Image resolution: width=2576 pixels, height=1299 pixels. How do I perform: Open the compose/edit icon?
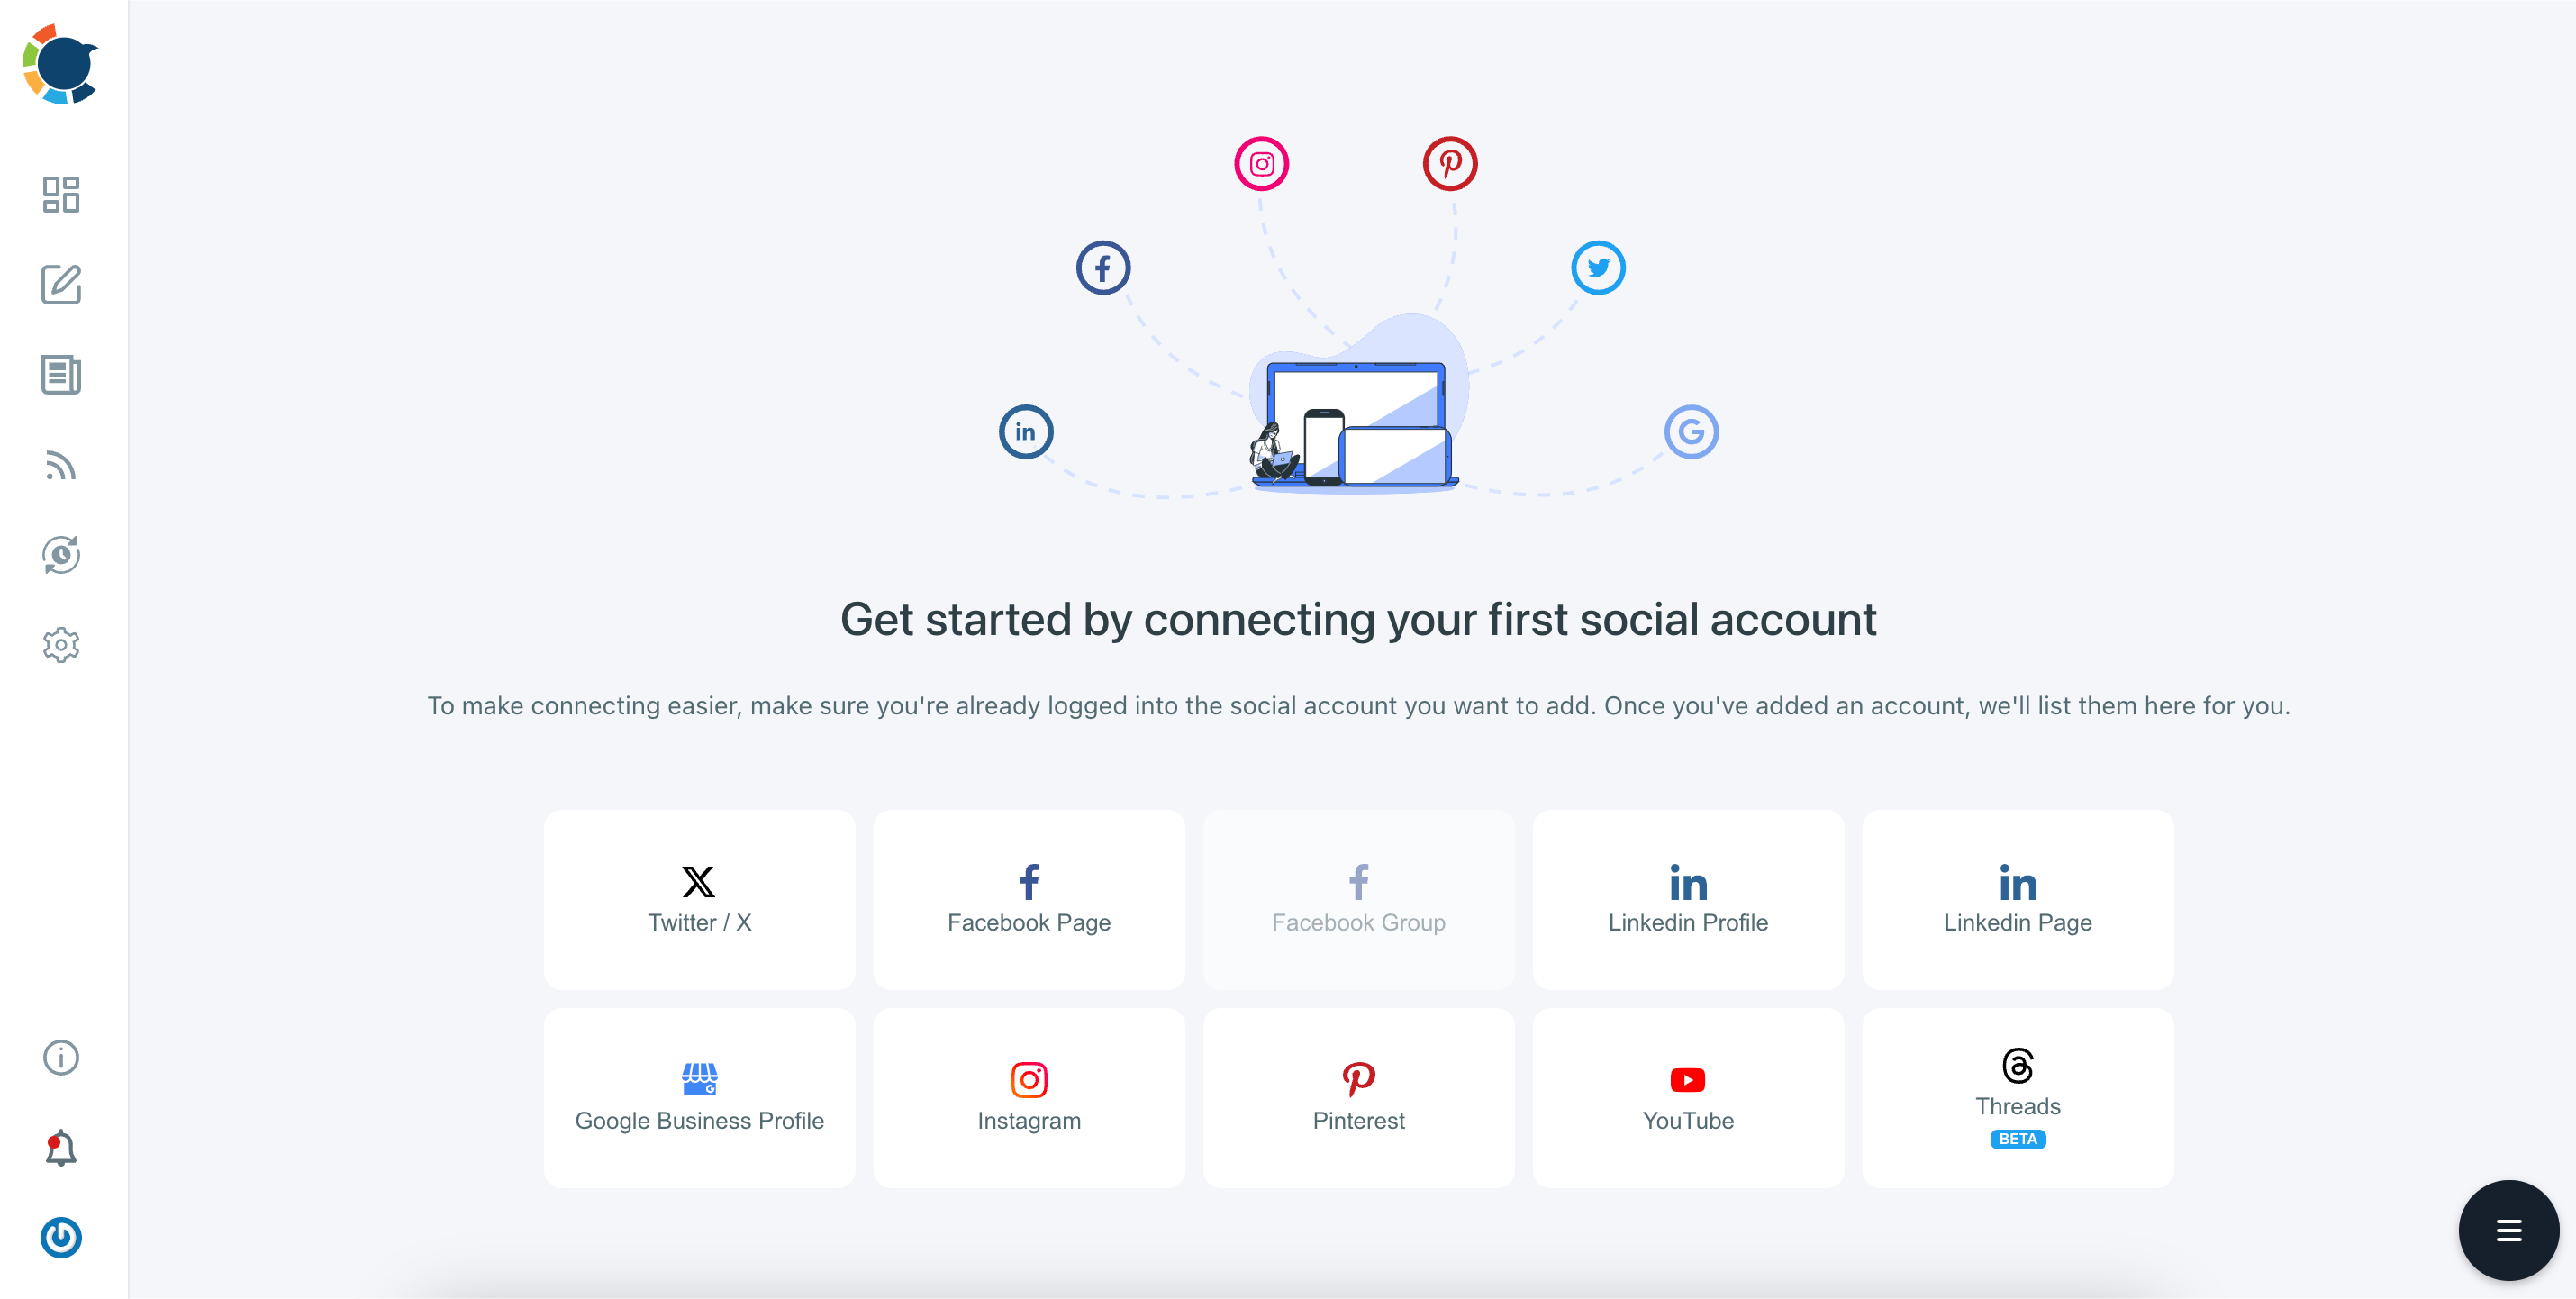pos(61,284)
